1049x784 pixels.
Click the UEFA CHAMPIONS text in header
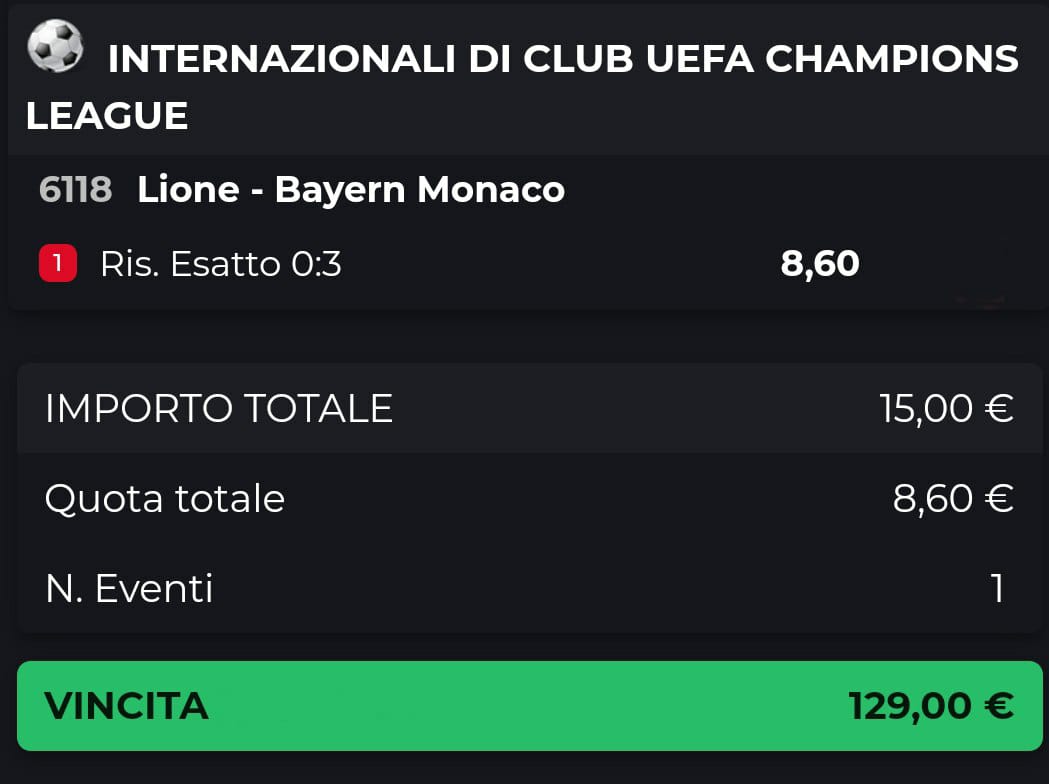click(832, 60)
